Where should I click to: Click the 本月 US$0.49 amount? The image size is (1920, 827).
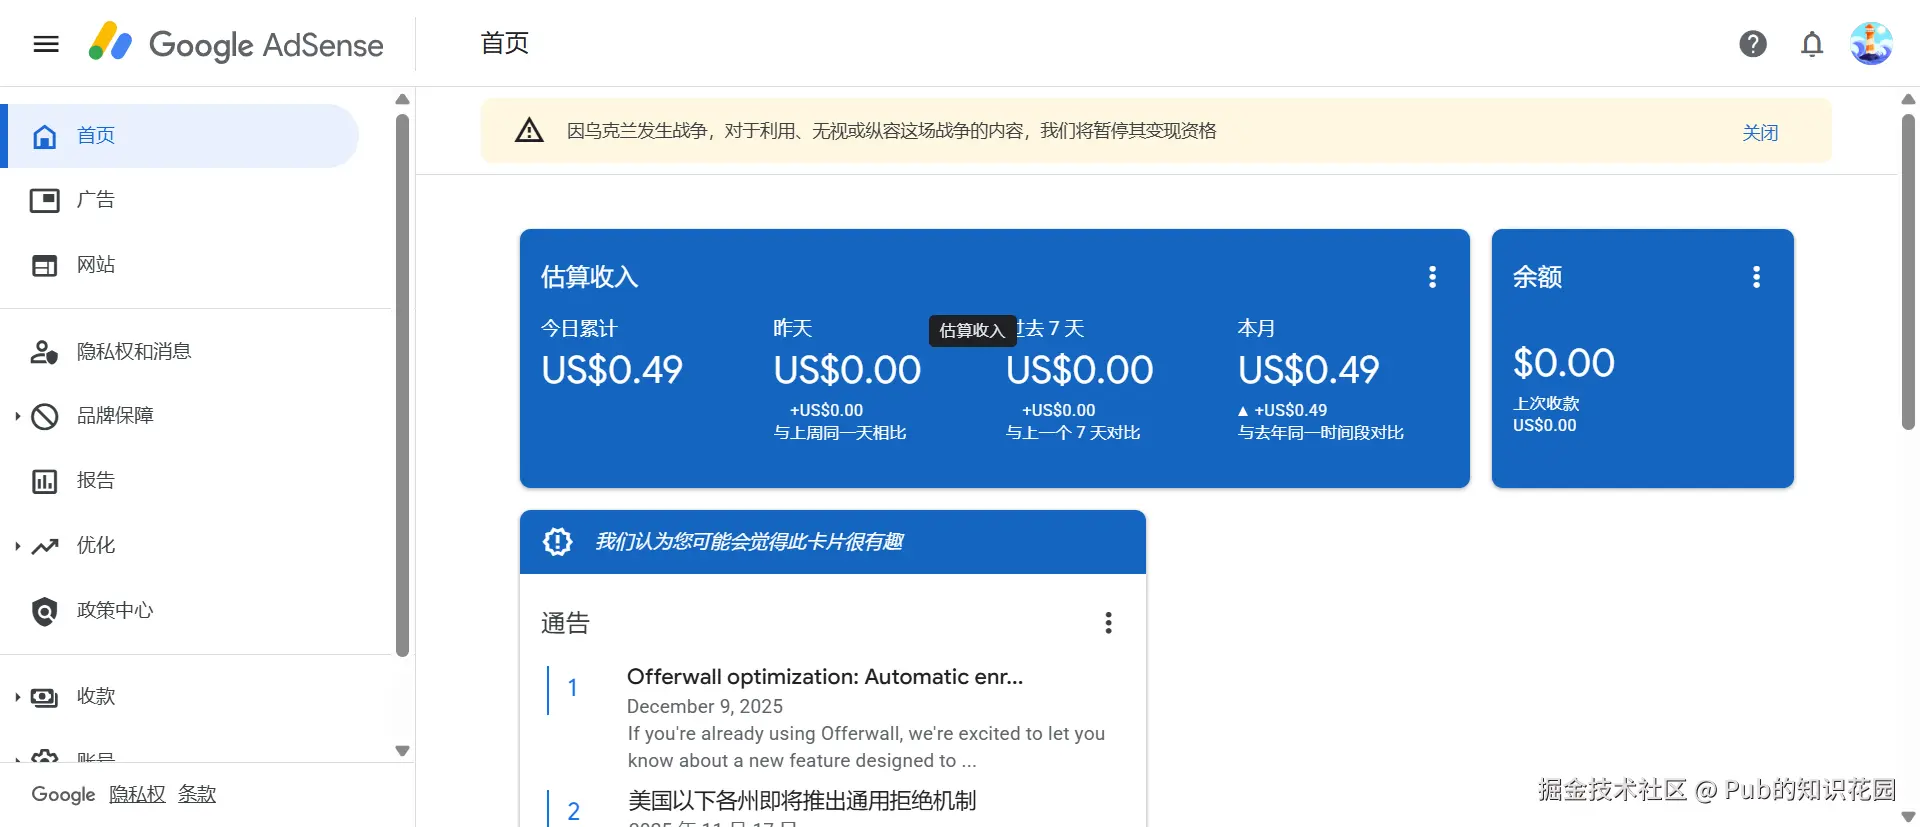1308,371
